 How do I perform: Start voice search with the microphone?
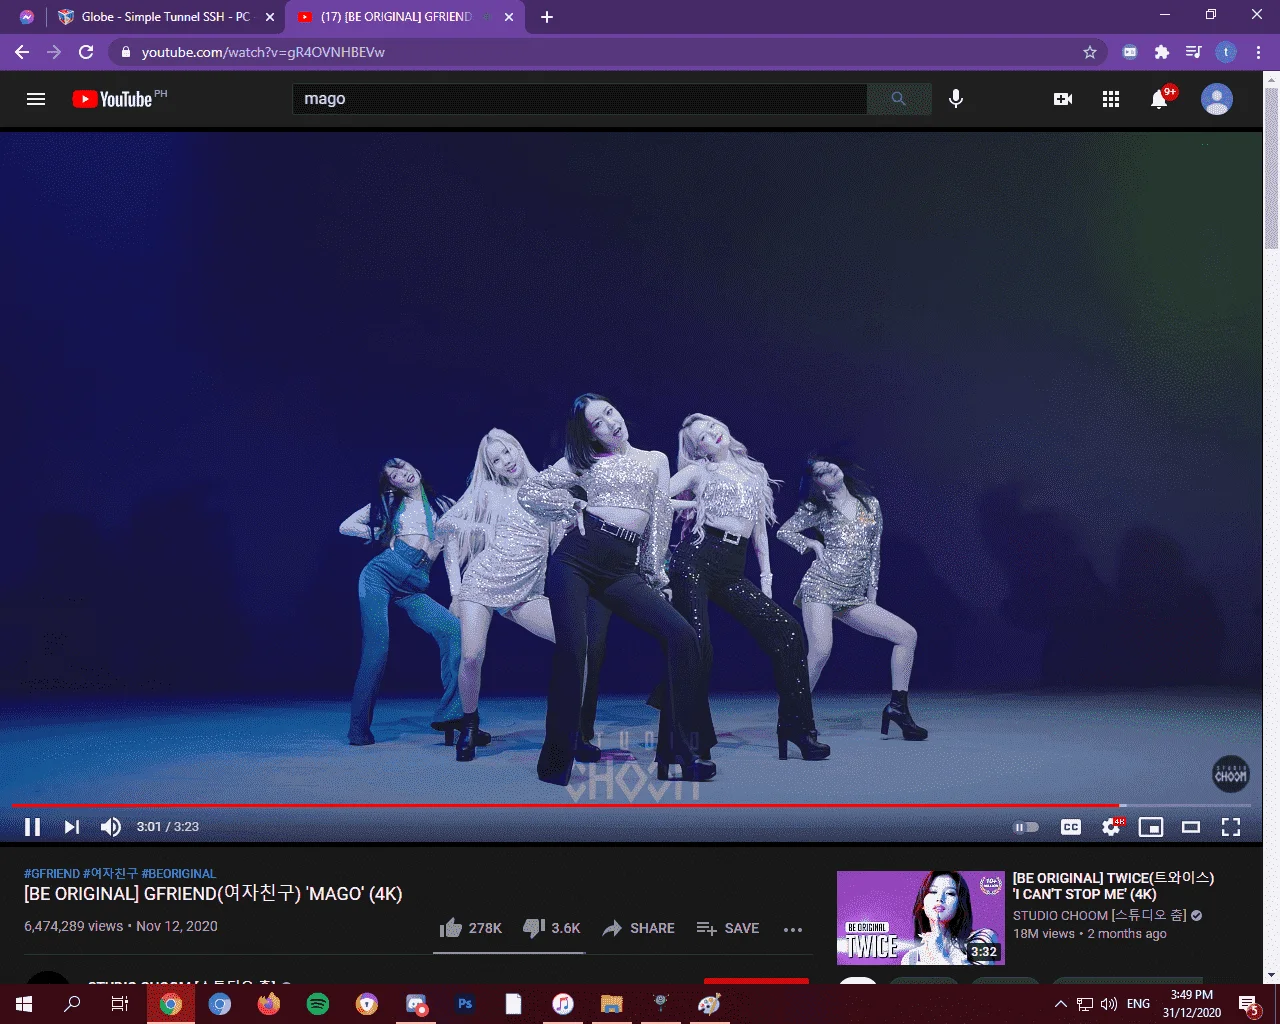coord(956,99)
